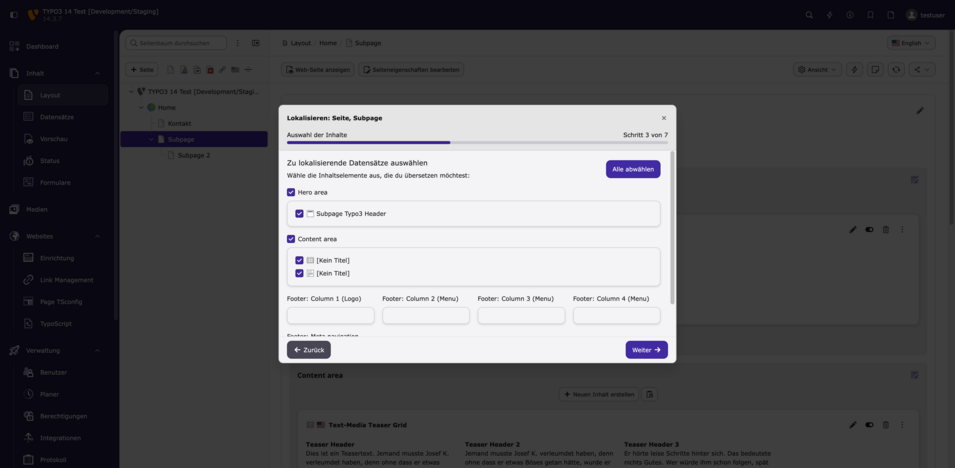This screenshot has height=468, width=955.
Task: Open the Text-Media Teaser Grid three-dot menu
Action: pos(902,425)
